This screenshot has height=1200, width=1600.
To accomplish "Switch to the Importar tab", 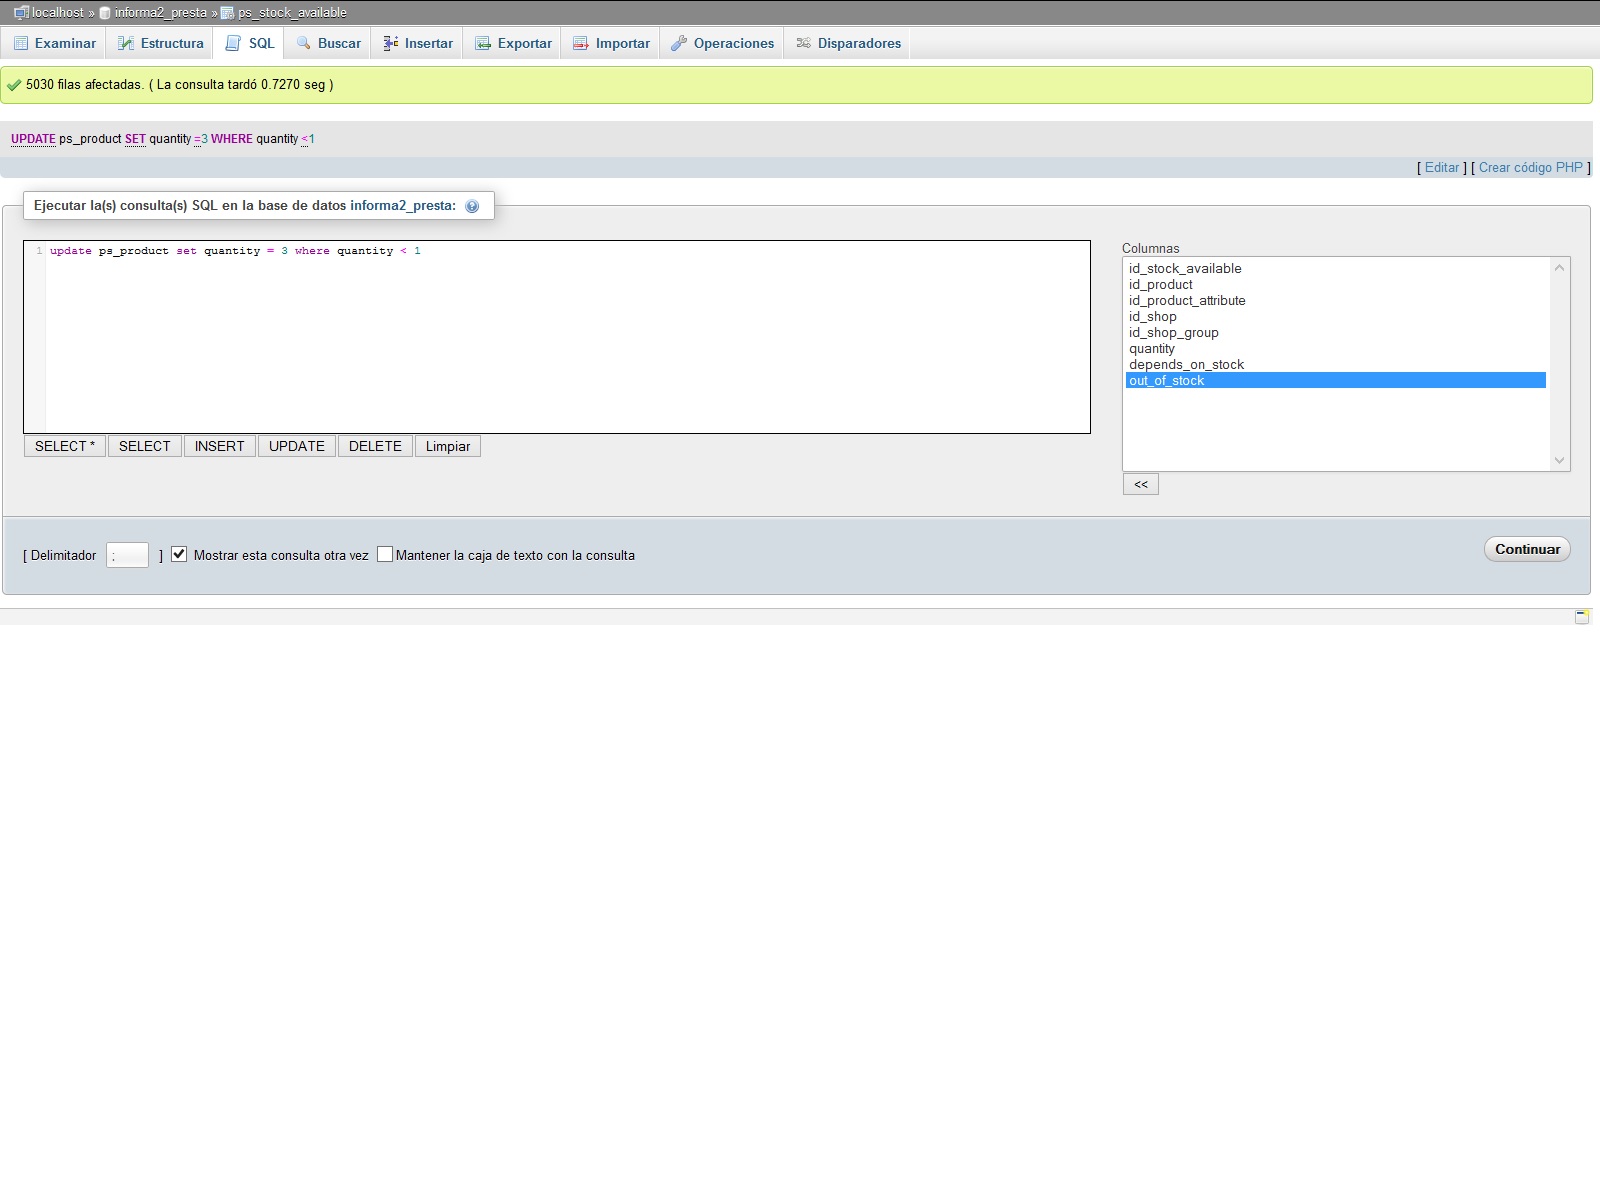I will coord(611,43).
